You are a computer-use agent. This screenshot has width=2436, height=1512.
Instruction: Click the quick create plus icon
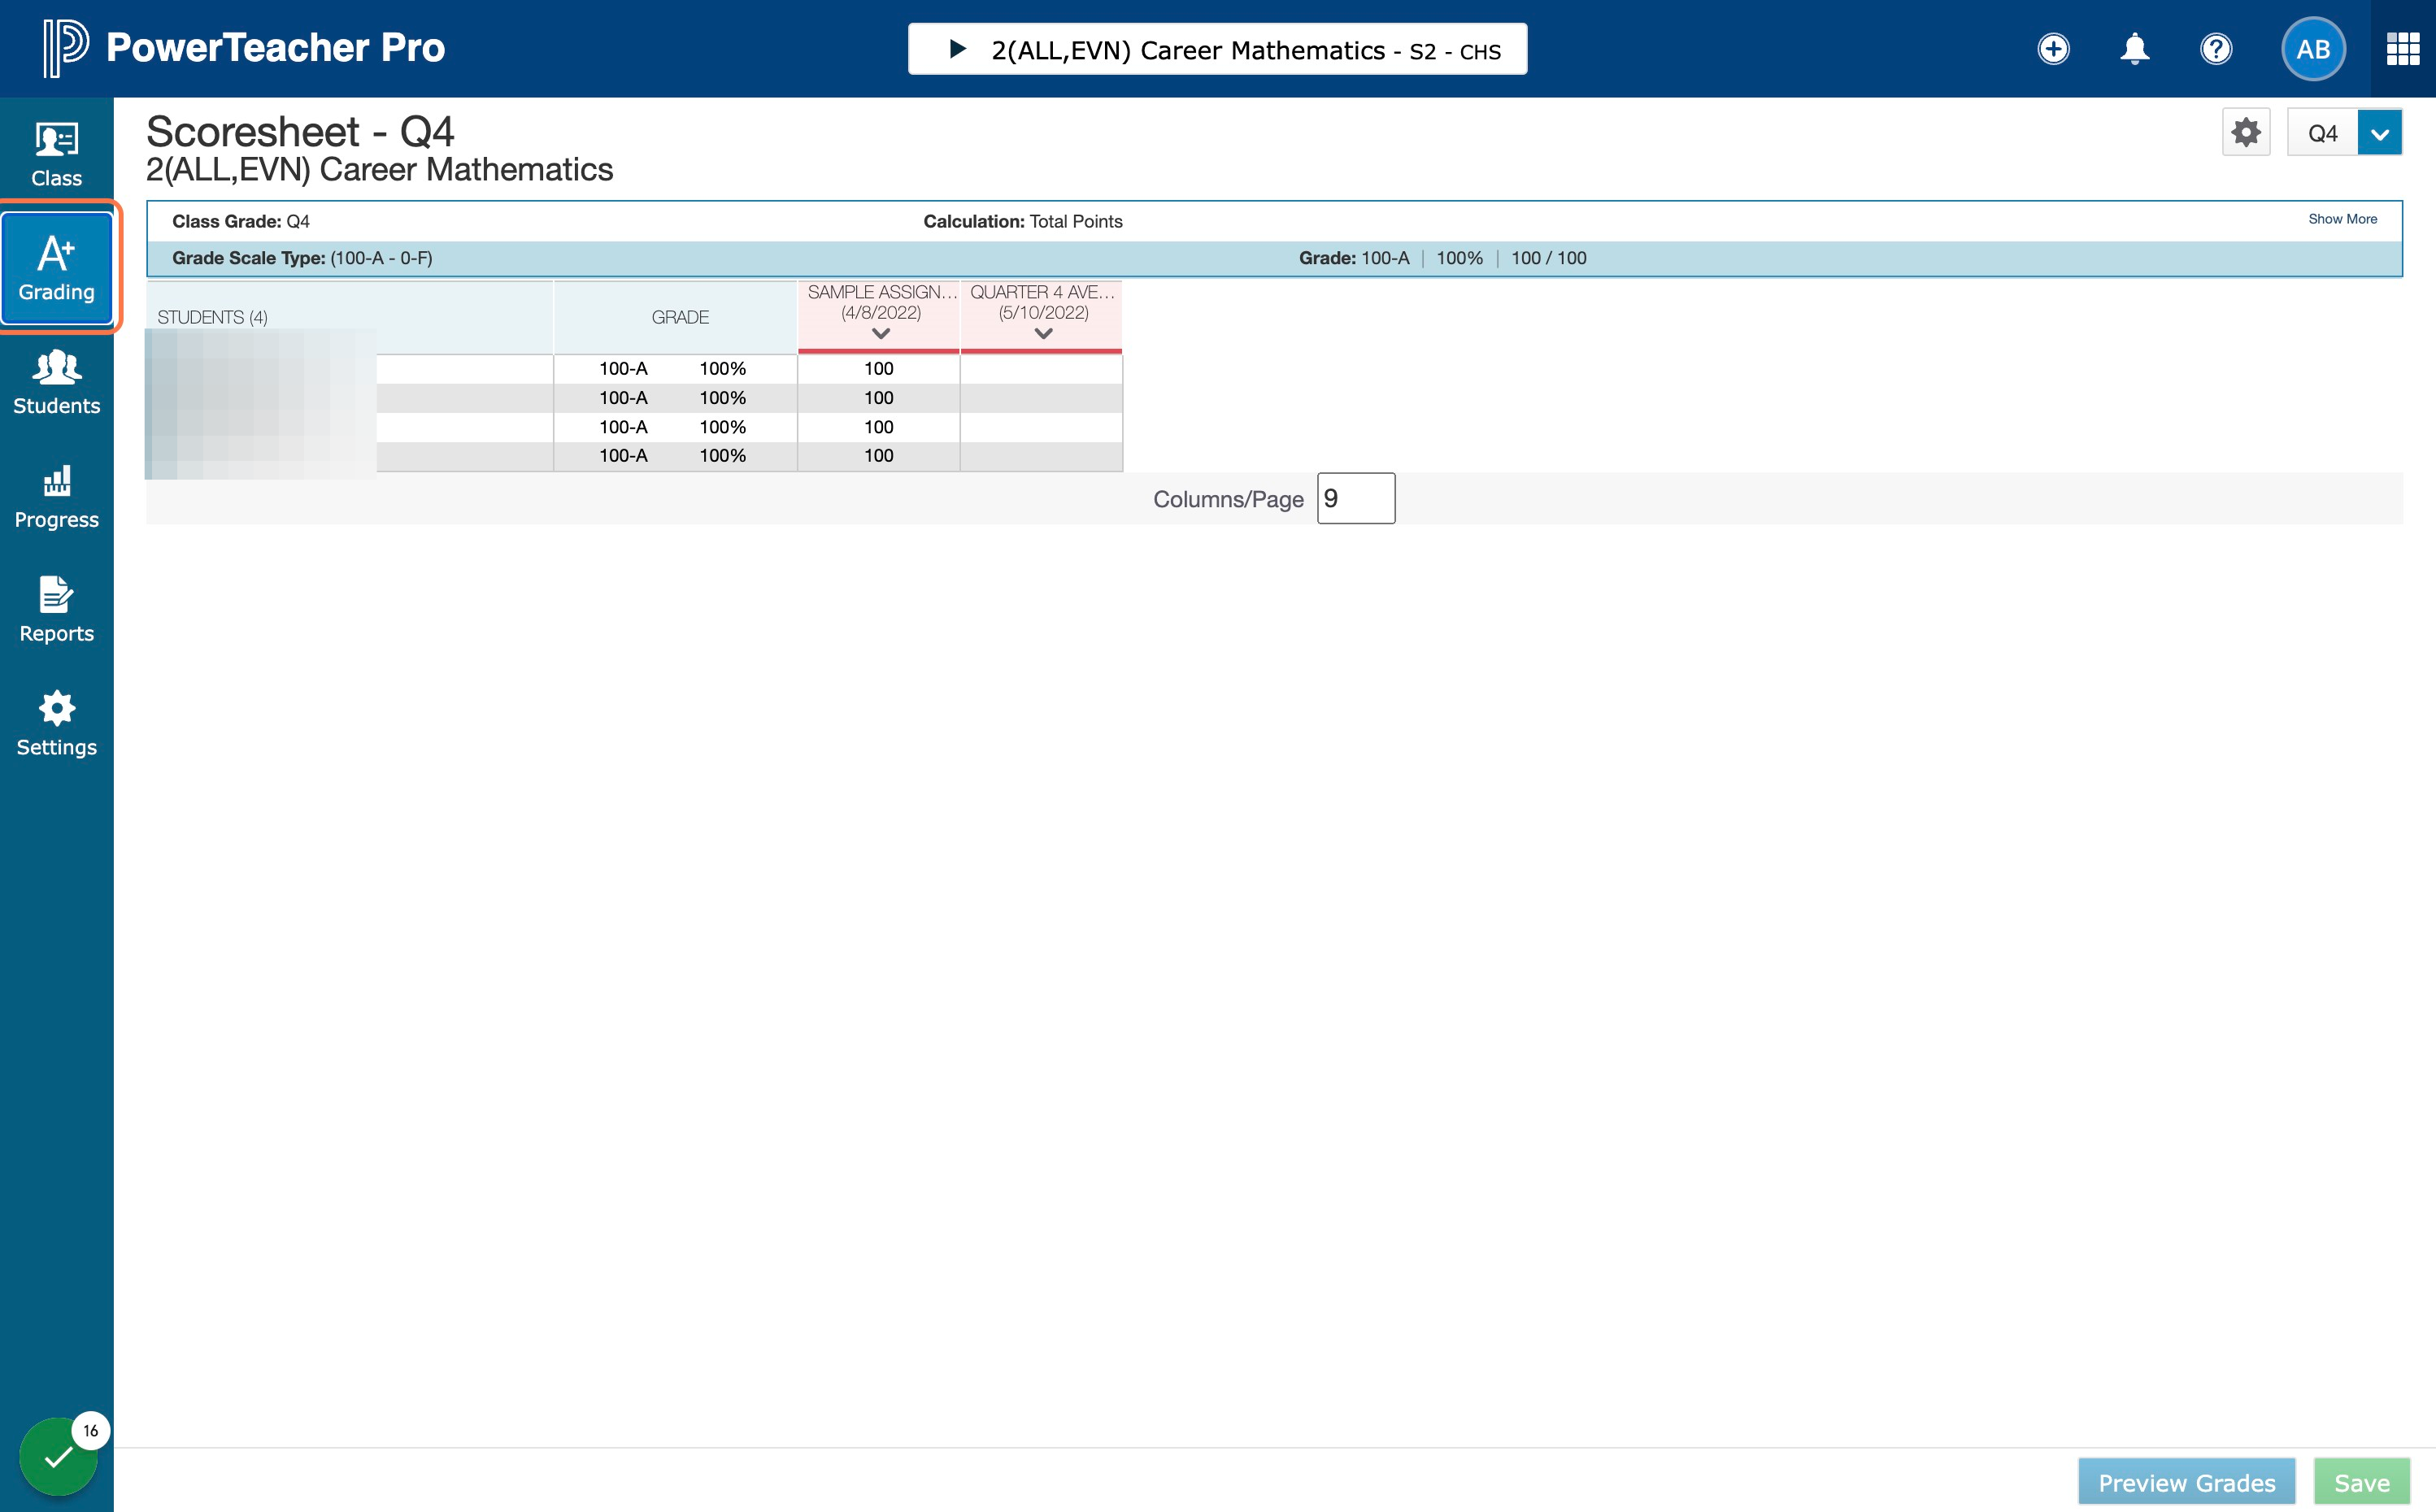2053,49
